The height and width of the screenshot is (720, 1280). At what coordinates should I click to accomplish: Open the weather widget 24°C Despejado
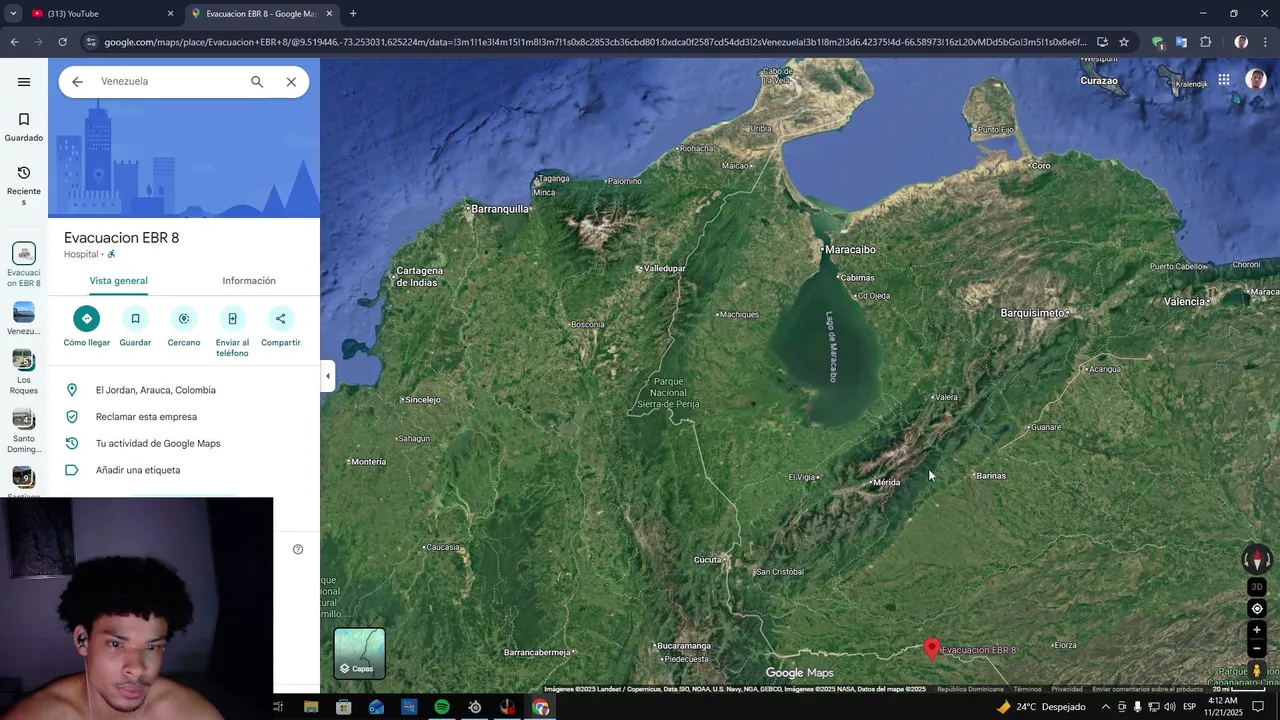(1040, 707)
